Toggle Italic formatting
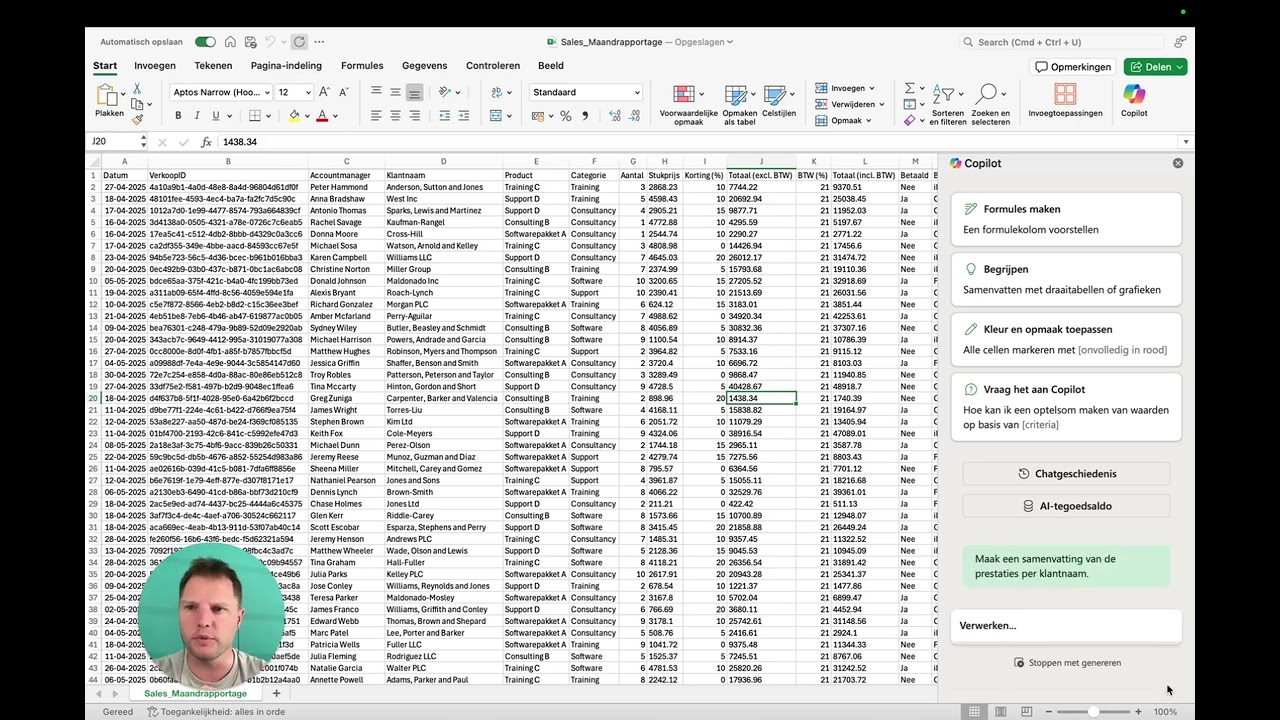1280x720 pixels. [197, 116]
